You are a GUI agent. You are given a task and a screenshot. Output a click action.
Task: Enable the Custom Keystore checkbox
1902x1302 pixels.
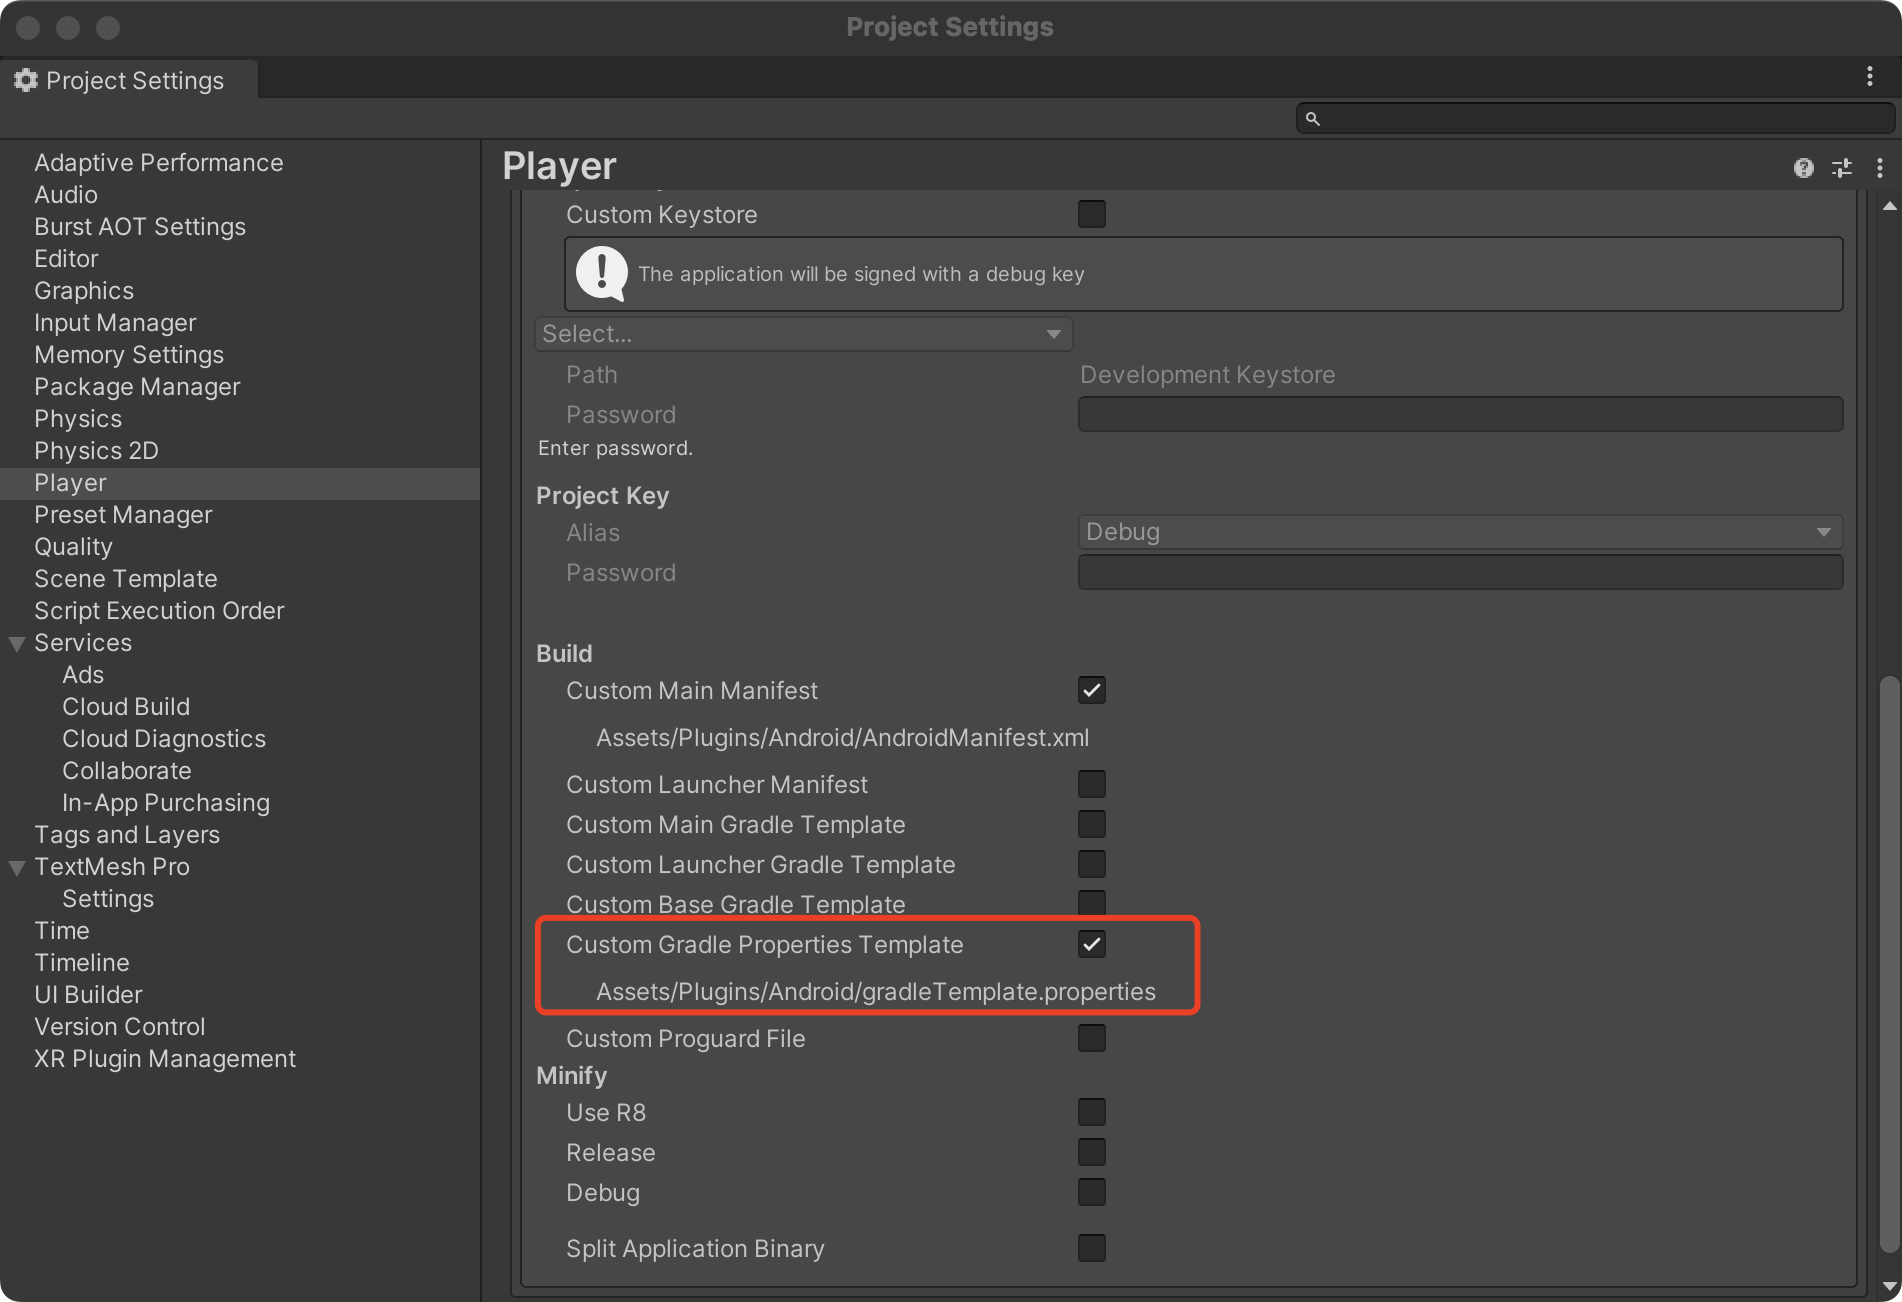click(x=1092, y=214)
